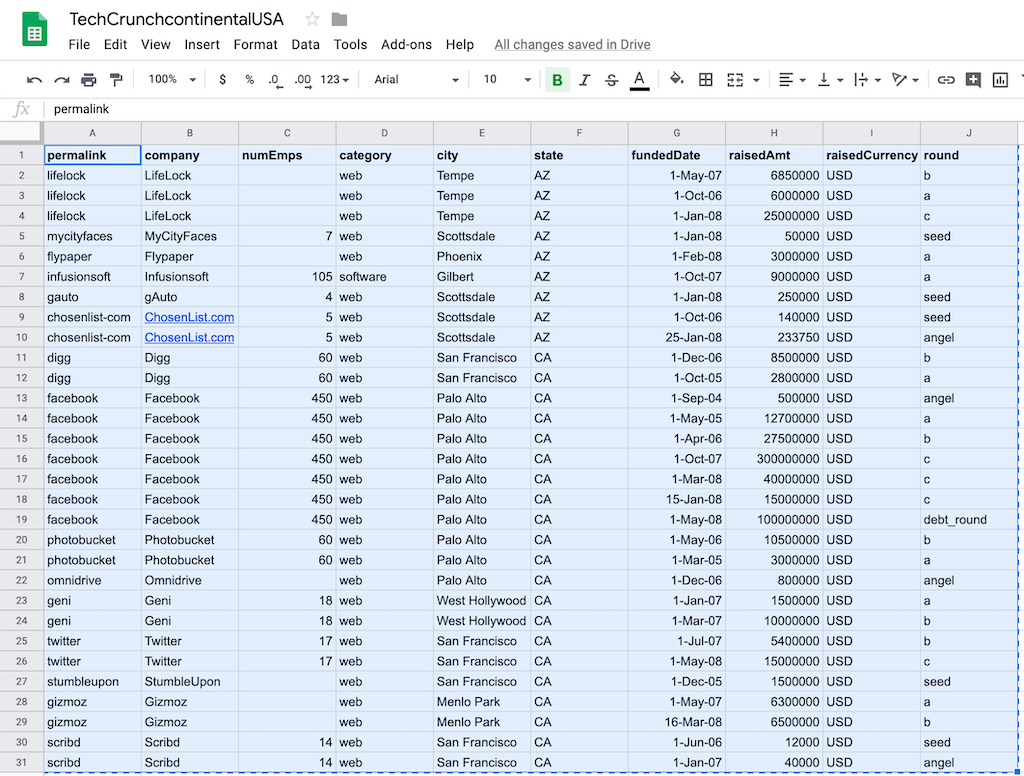Click the Insert chart icon

[x=1000, y=78]
